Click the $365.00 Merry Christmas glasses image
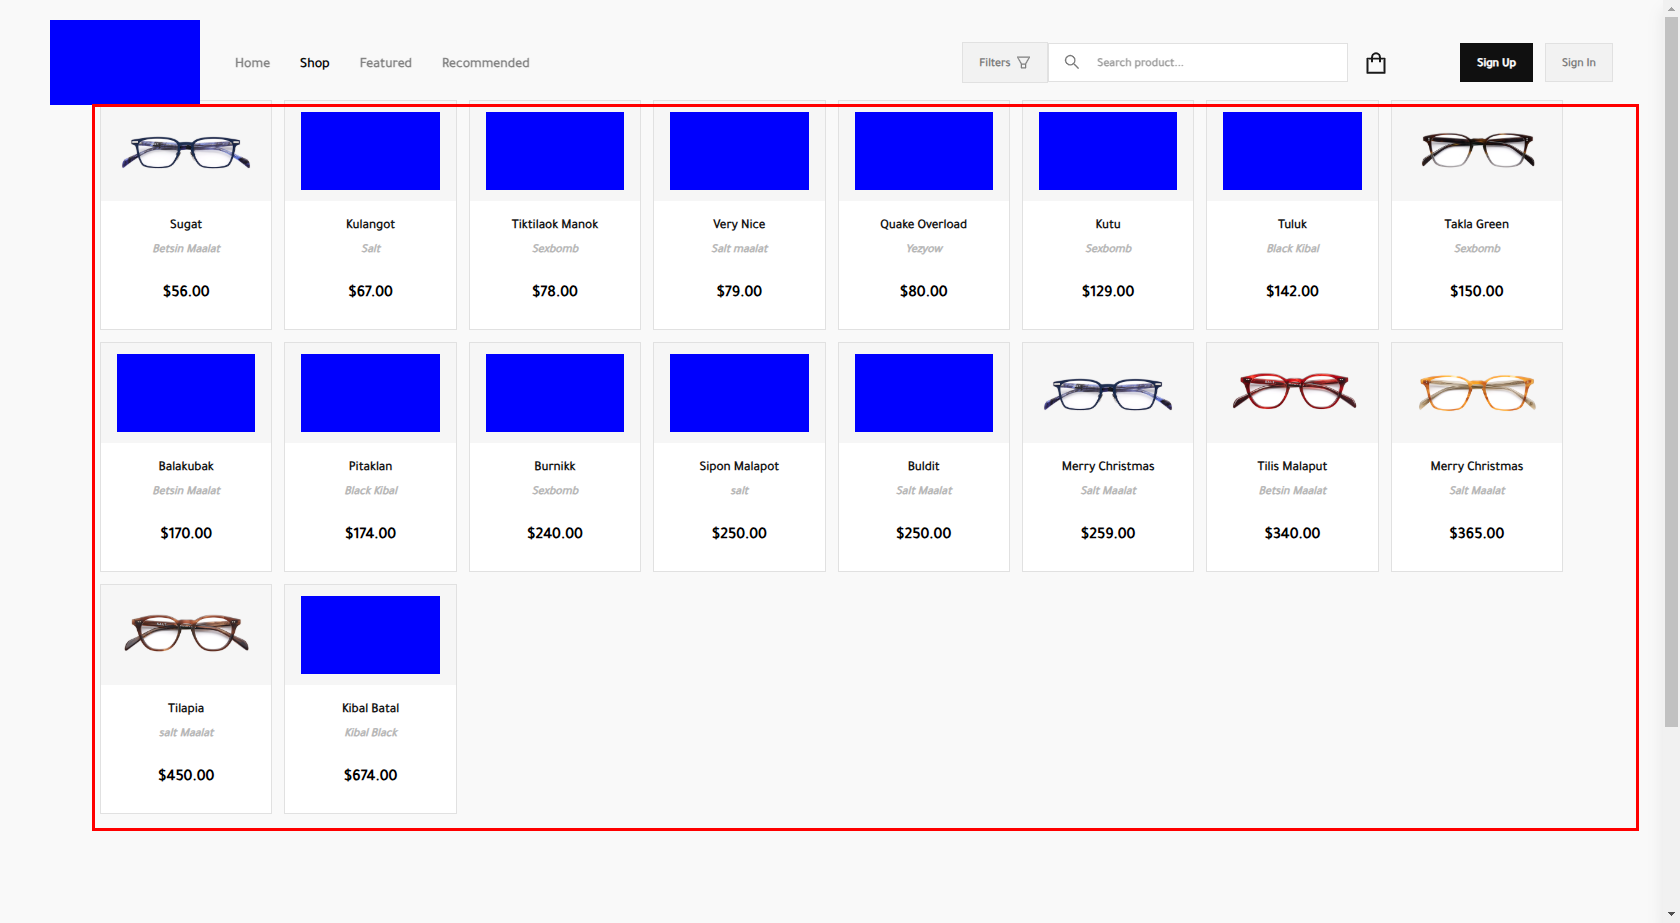The width and height of the screenshot is (1680, 923). [x=1477, y=392]
